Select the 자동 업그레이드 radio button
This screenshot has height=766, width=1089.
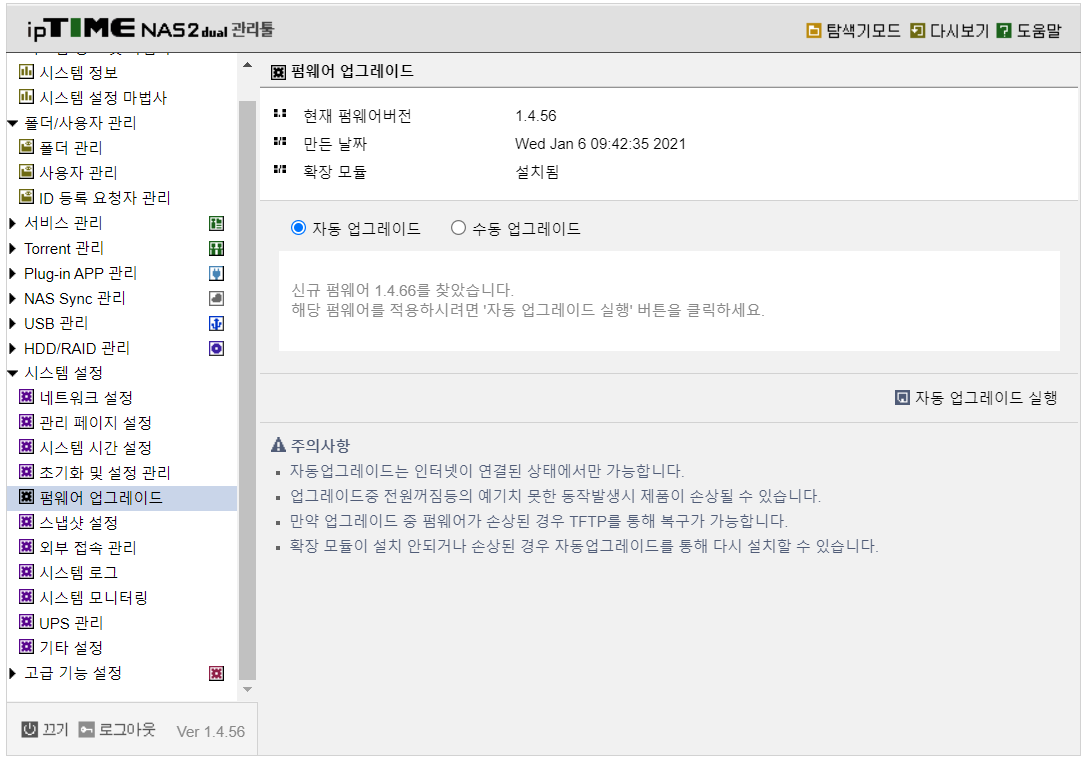pos(299,228)
